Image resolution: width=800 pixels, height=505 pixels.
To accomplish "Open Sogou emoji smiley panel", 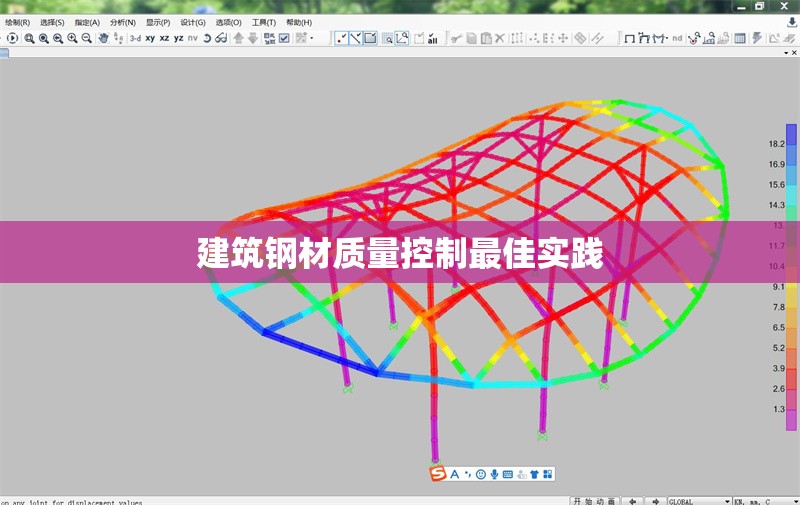I will (481, 474).
